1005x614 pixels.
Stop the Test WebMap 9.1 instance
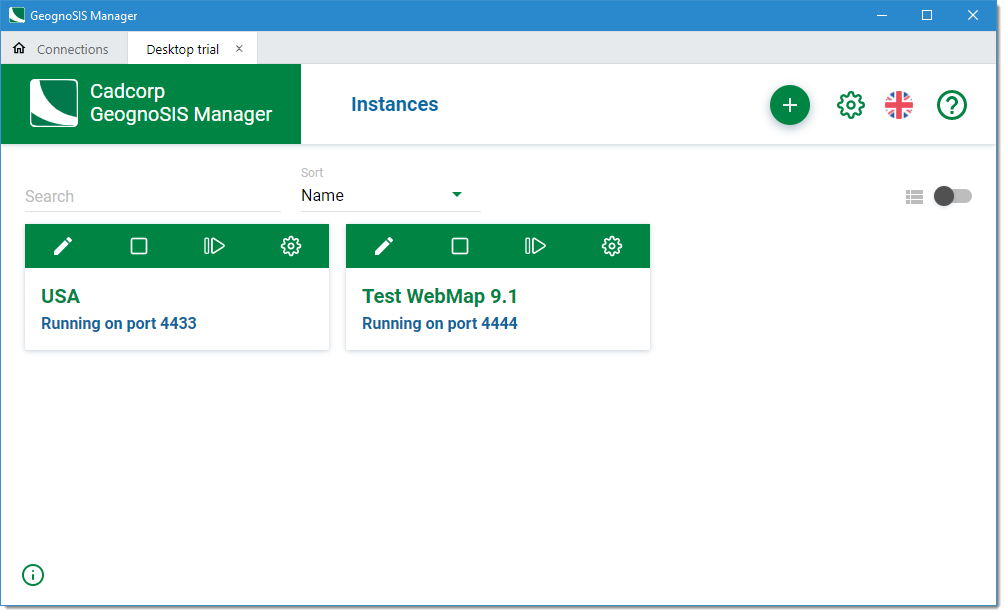(x=459, y=245)
